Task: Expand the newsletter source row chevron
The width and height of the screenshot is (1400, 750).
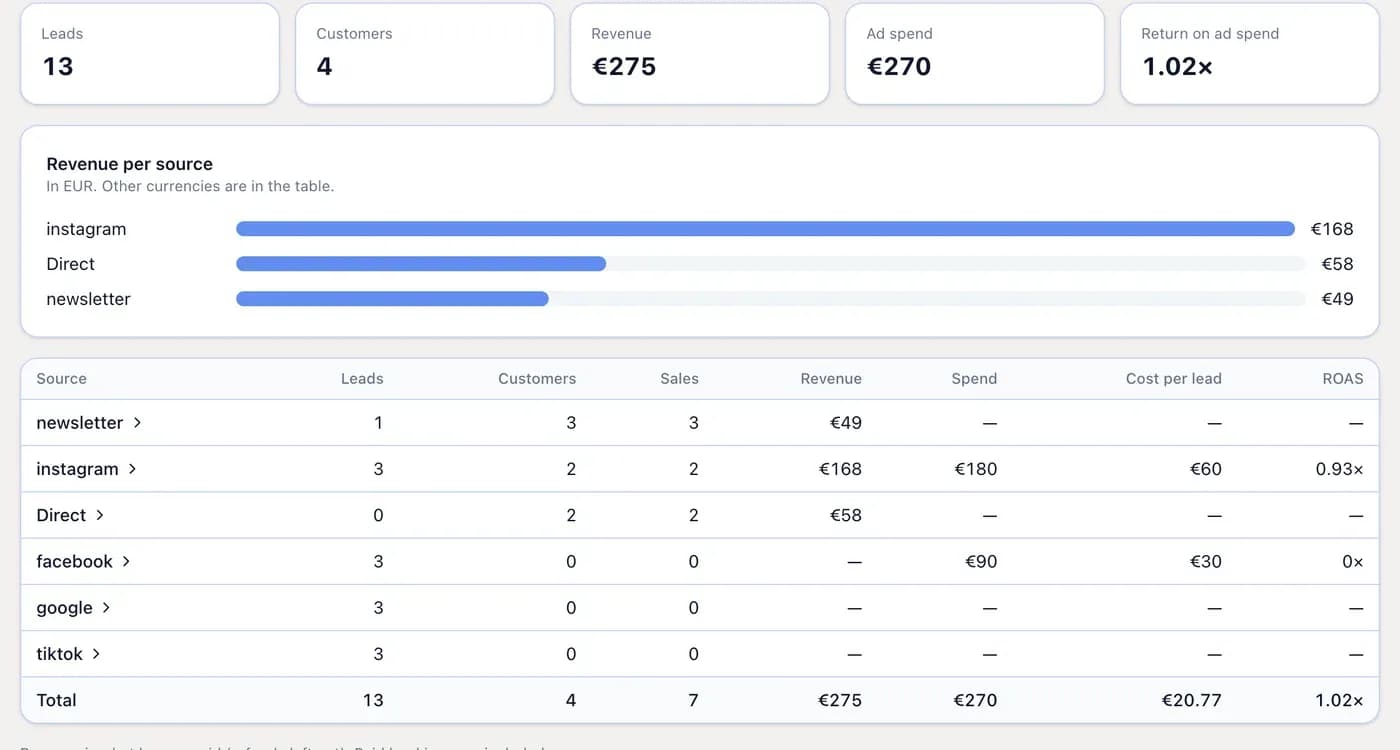Action: coord(137,423)
